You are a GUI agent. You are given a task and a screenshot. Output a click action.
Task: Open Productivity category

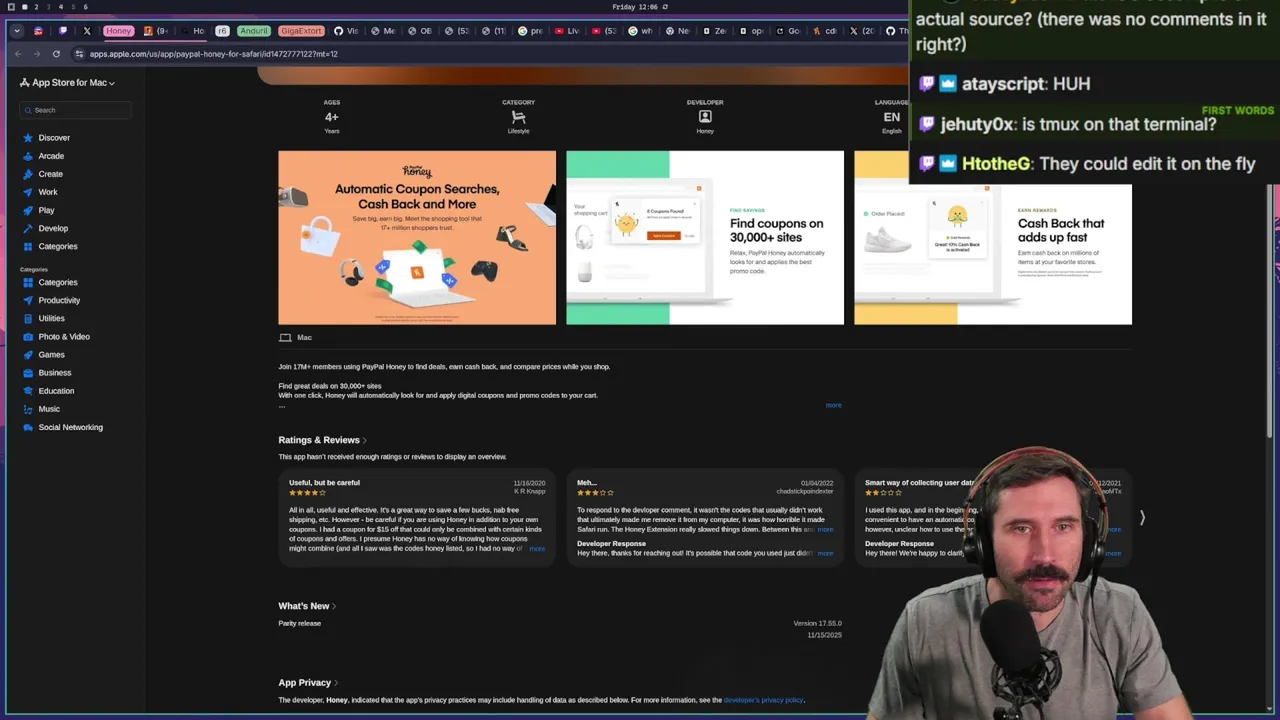59,300
